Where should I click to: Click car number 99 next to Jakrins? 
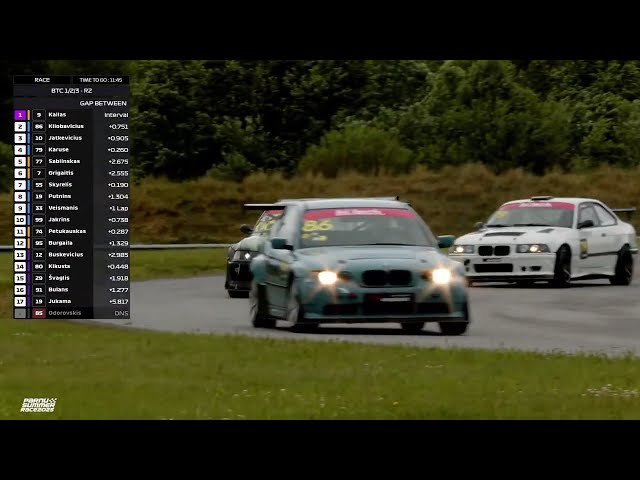39,219
